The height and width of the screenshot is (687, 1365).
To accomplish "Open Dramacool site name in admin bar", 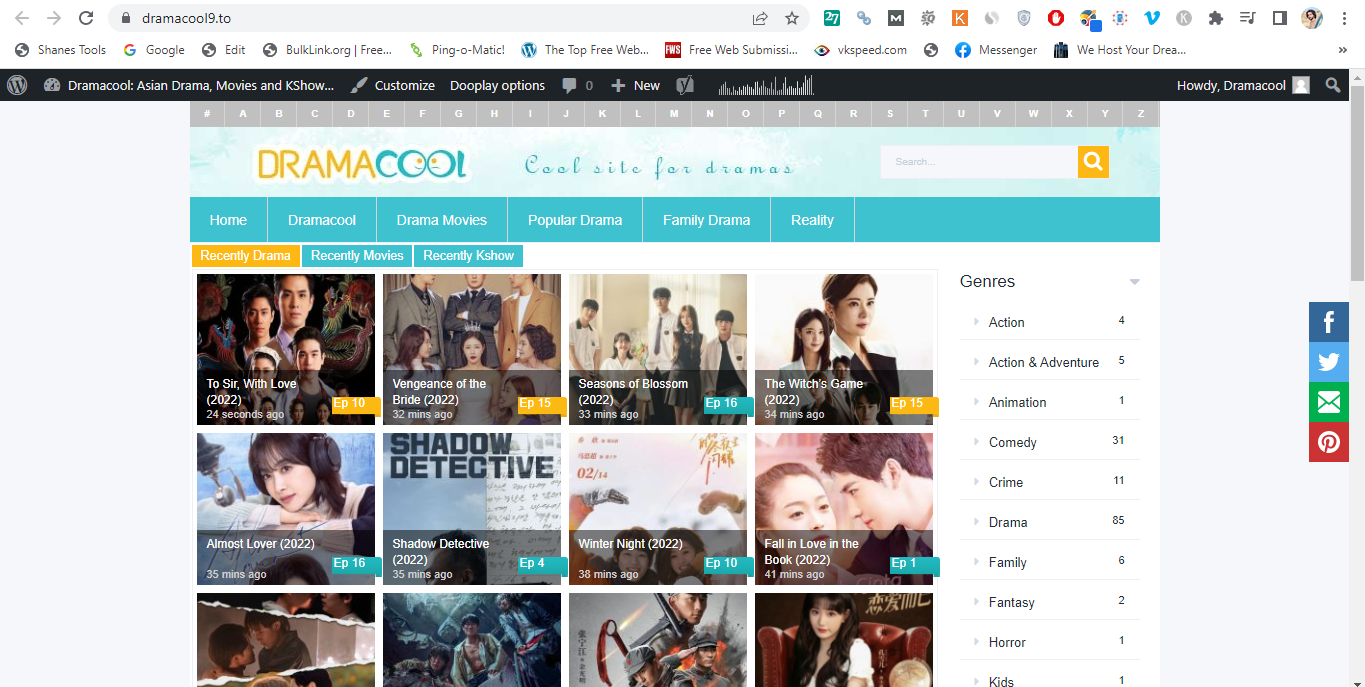I will click(190, 85).
